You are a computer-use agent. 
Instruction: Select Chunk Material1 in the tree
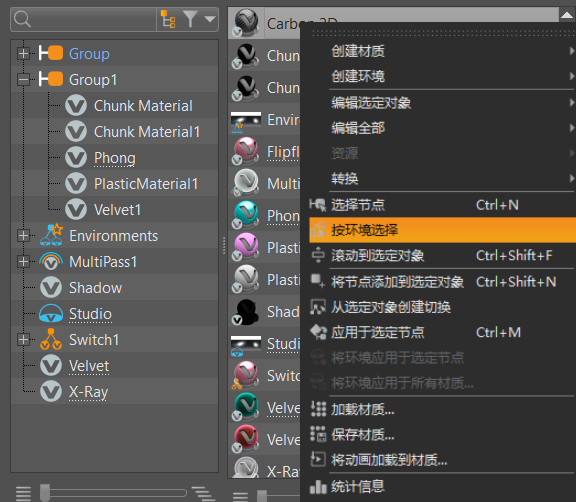(147, 131)
